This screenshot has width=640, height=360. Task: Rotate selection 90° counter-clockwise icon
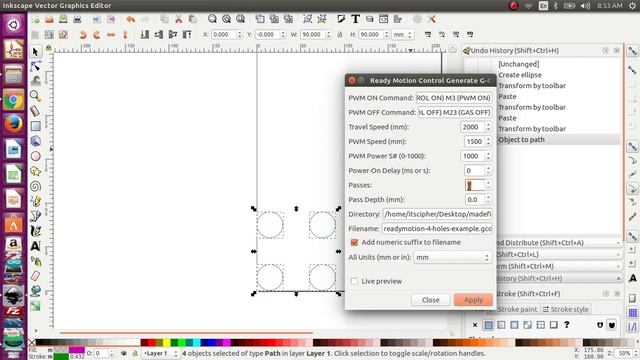(83, 35)
